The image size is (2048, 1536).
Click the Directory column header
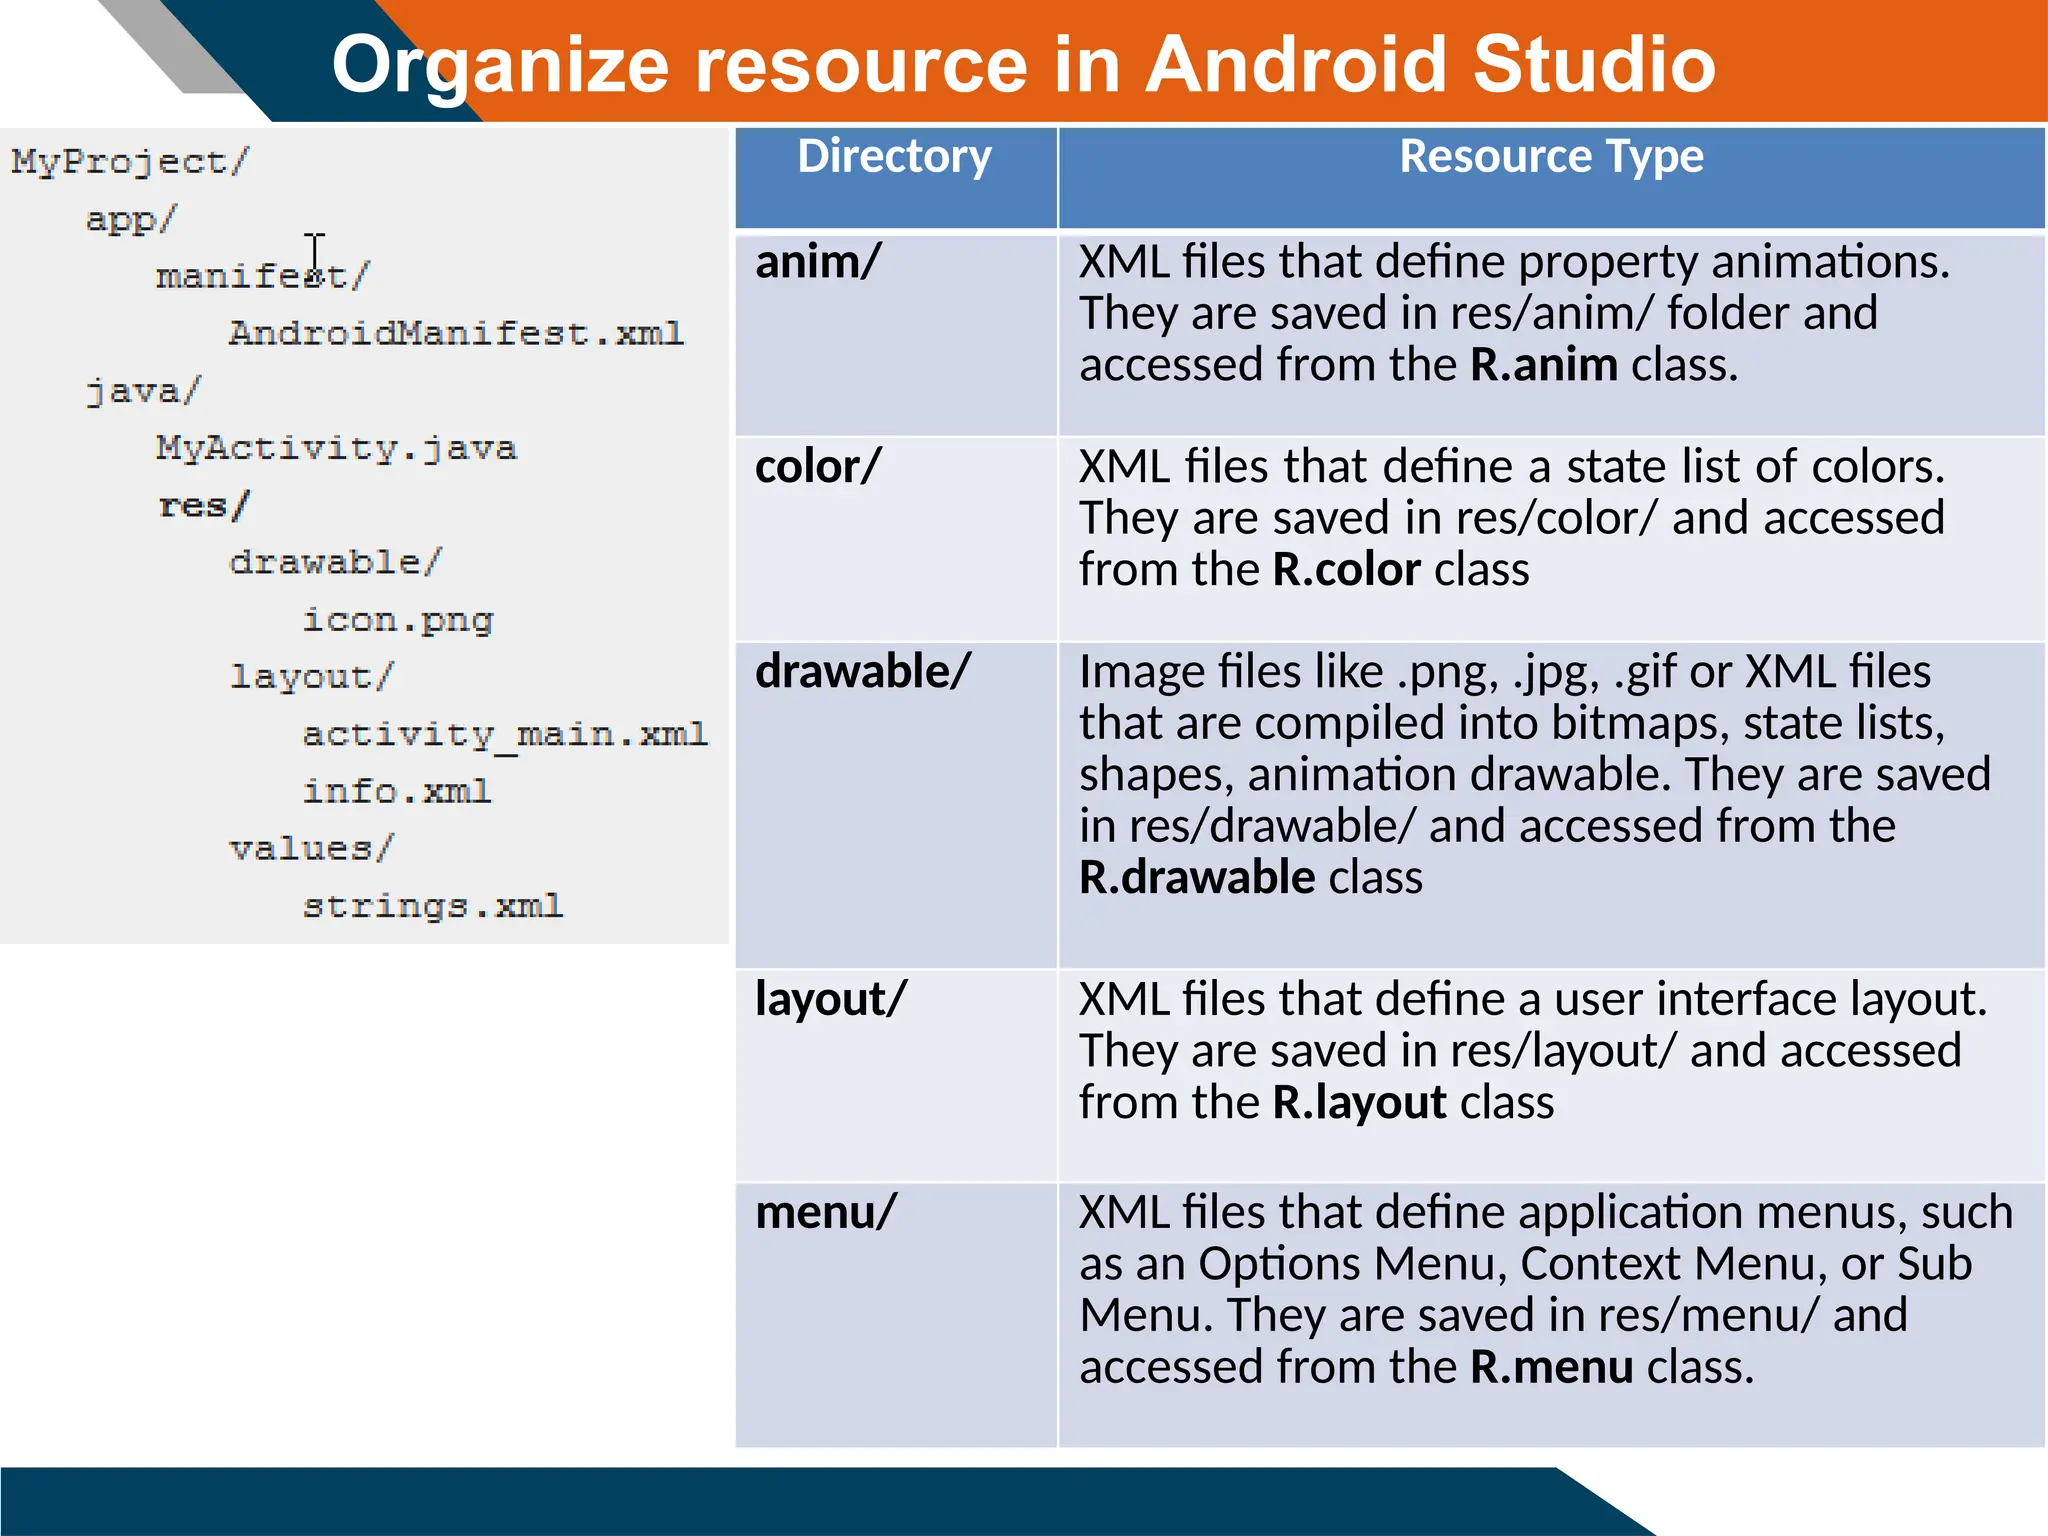tap(894, 158)
